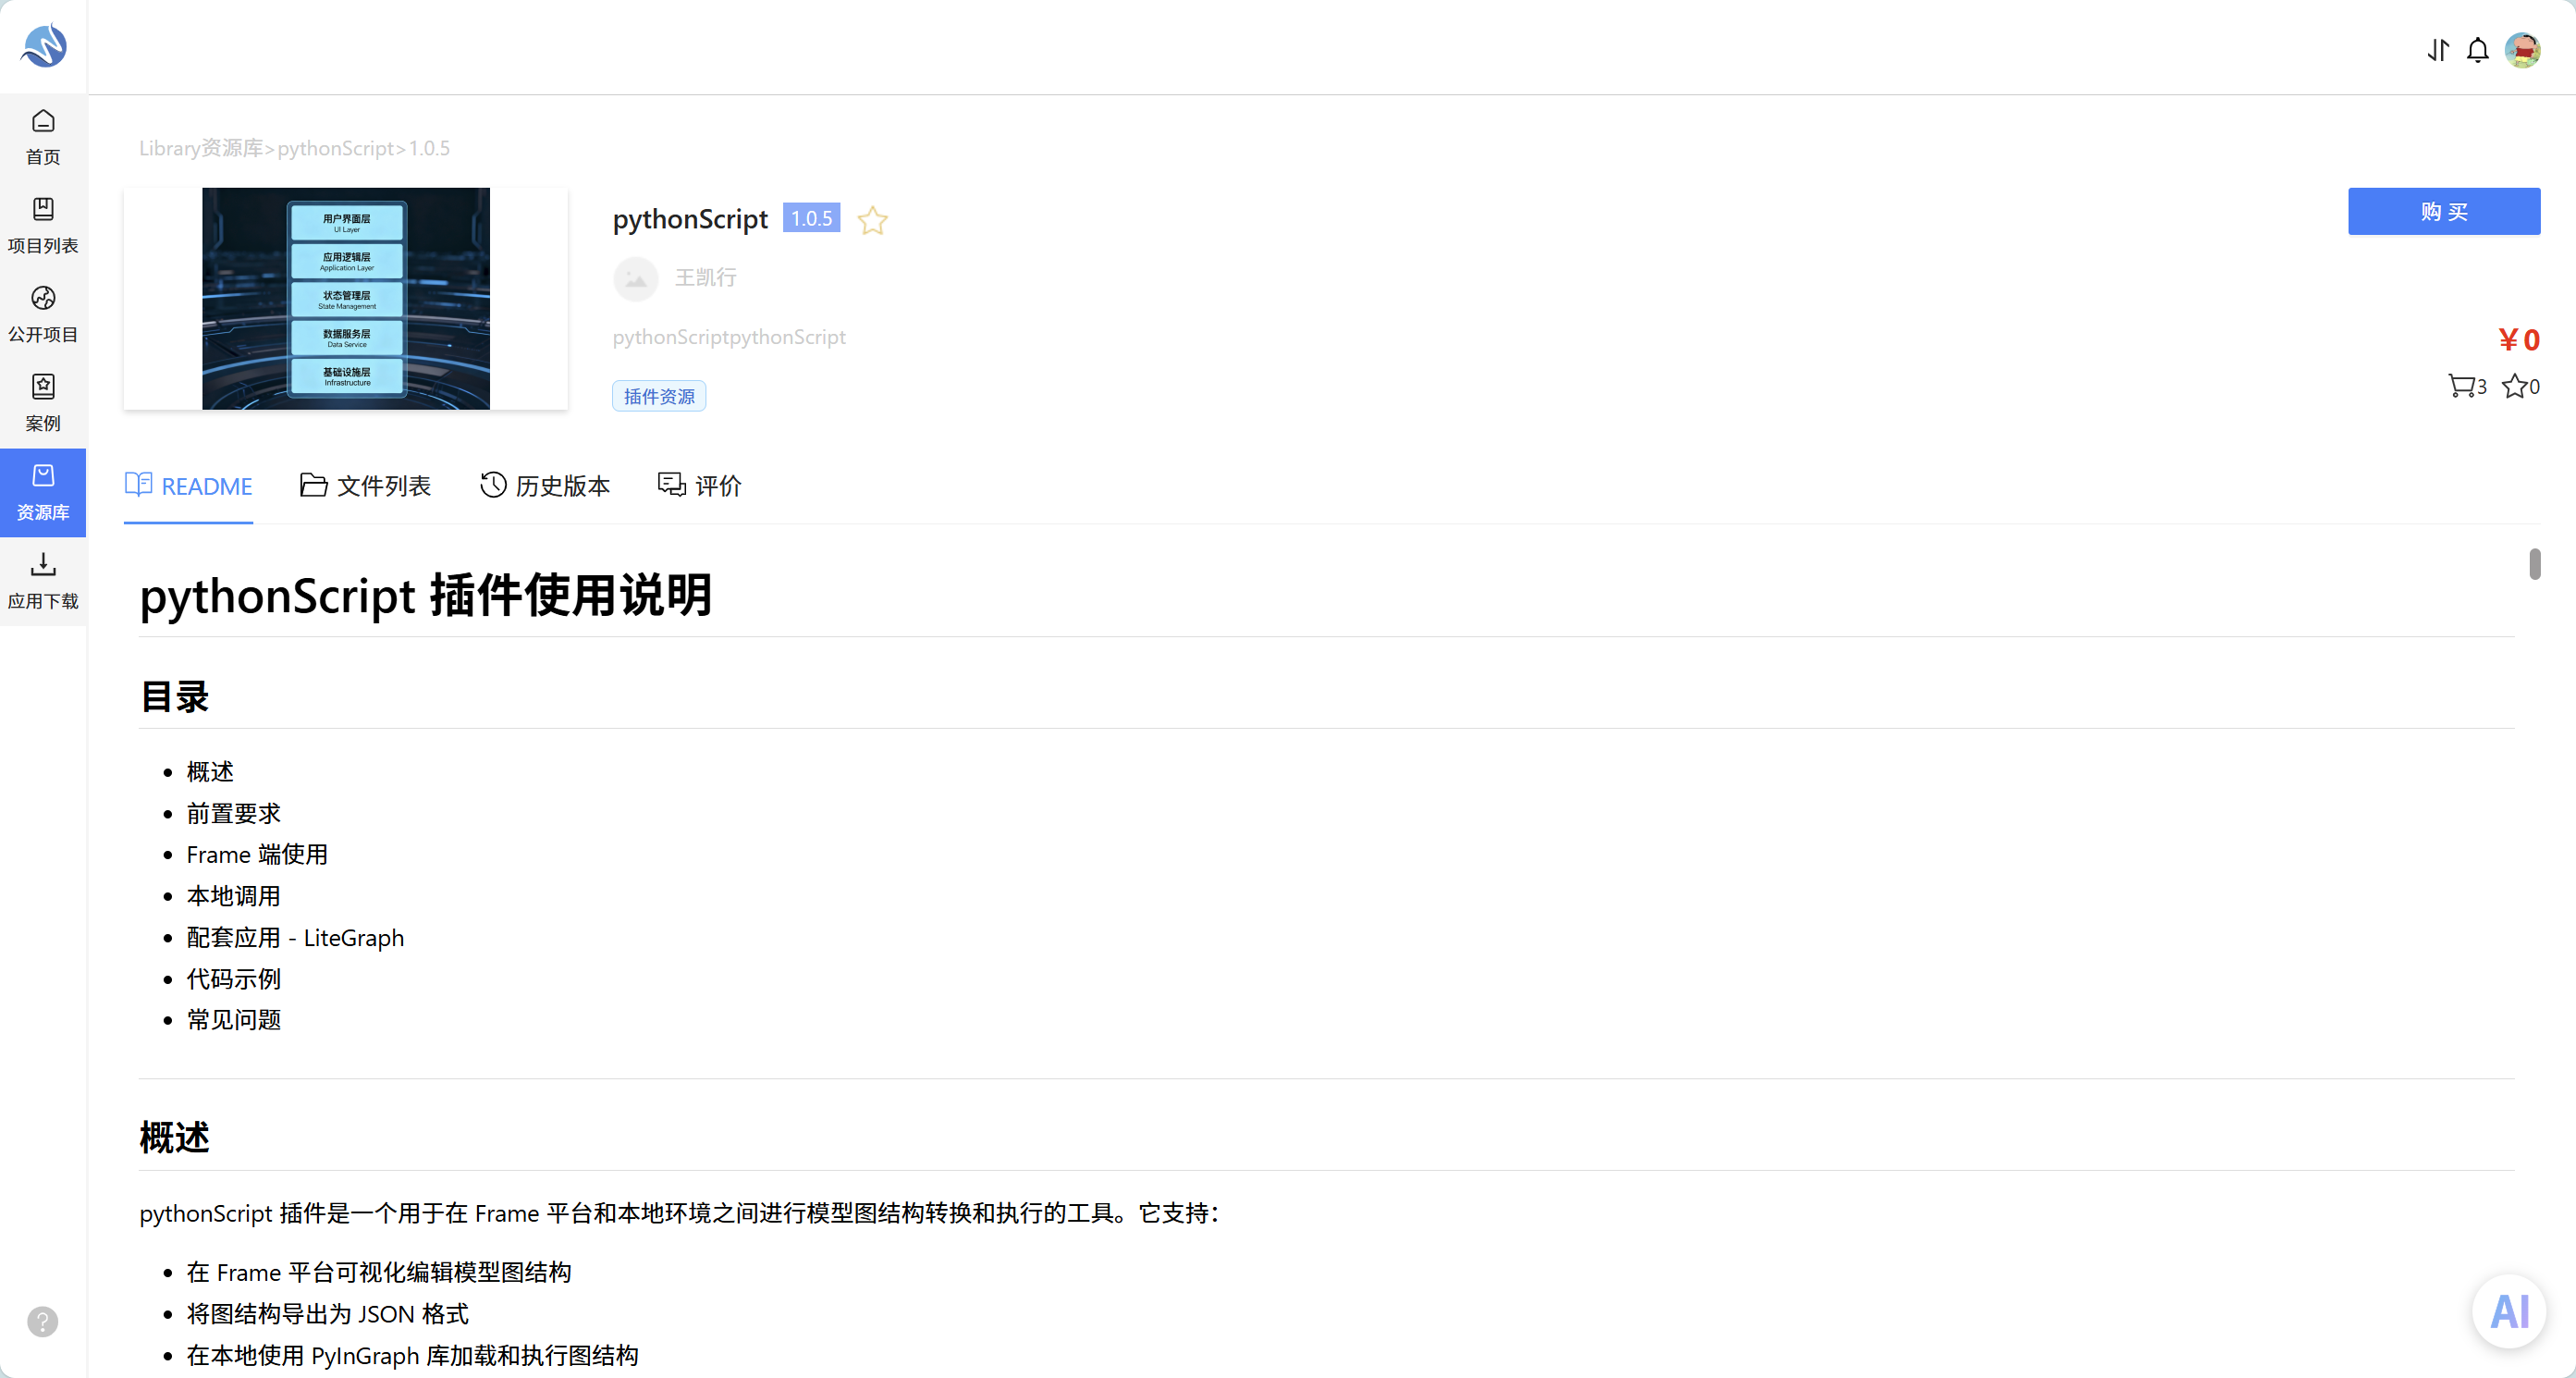Click the README vertical scrollbar handle
Image resolution: width=2576 pixels, height=1378 pixels.
click(x=2534, y=563)
